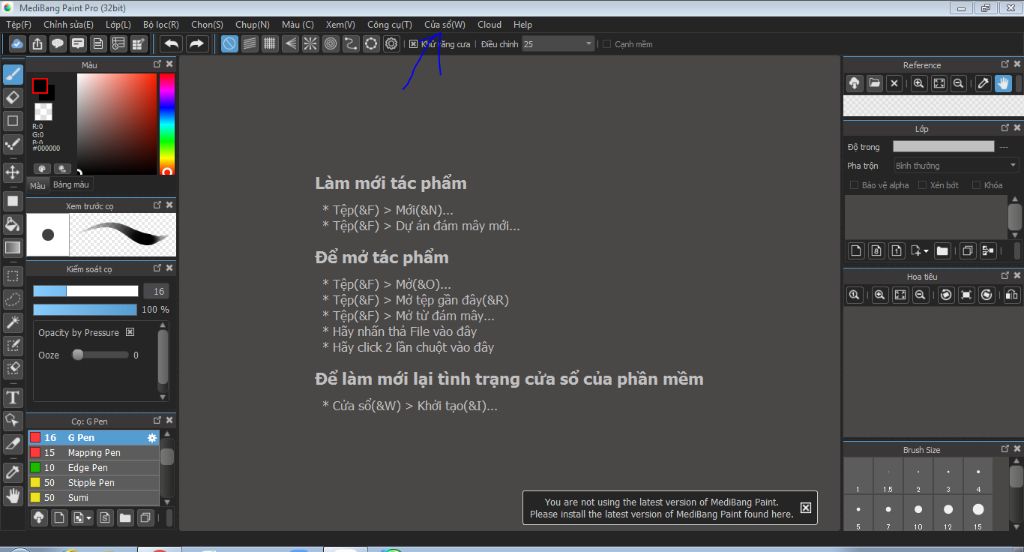Click eyedropper in Reference panel

click(x=983, y=84)
